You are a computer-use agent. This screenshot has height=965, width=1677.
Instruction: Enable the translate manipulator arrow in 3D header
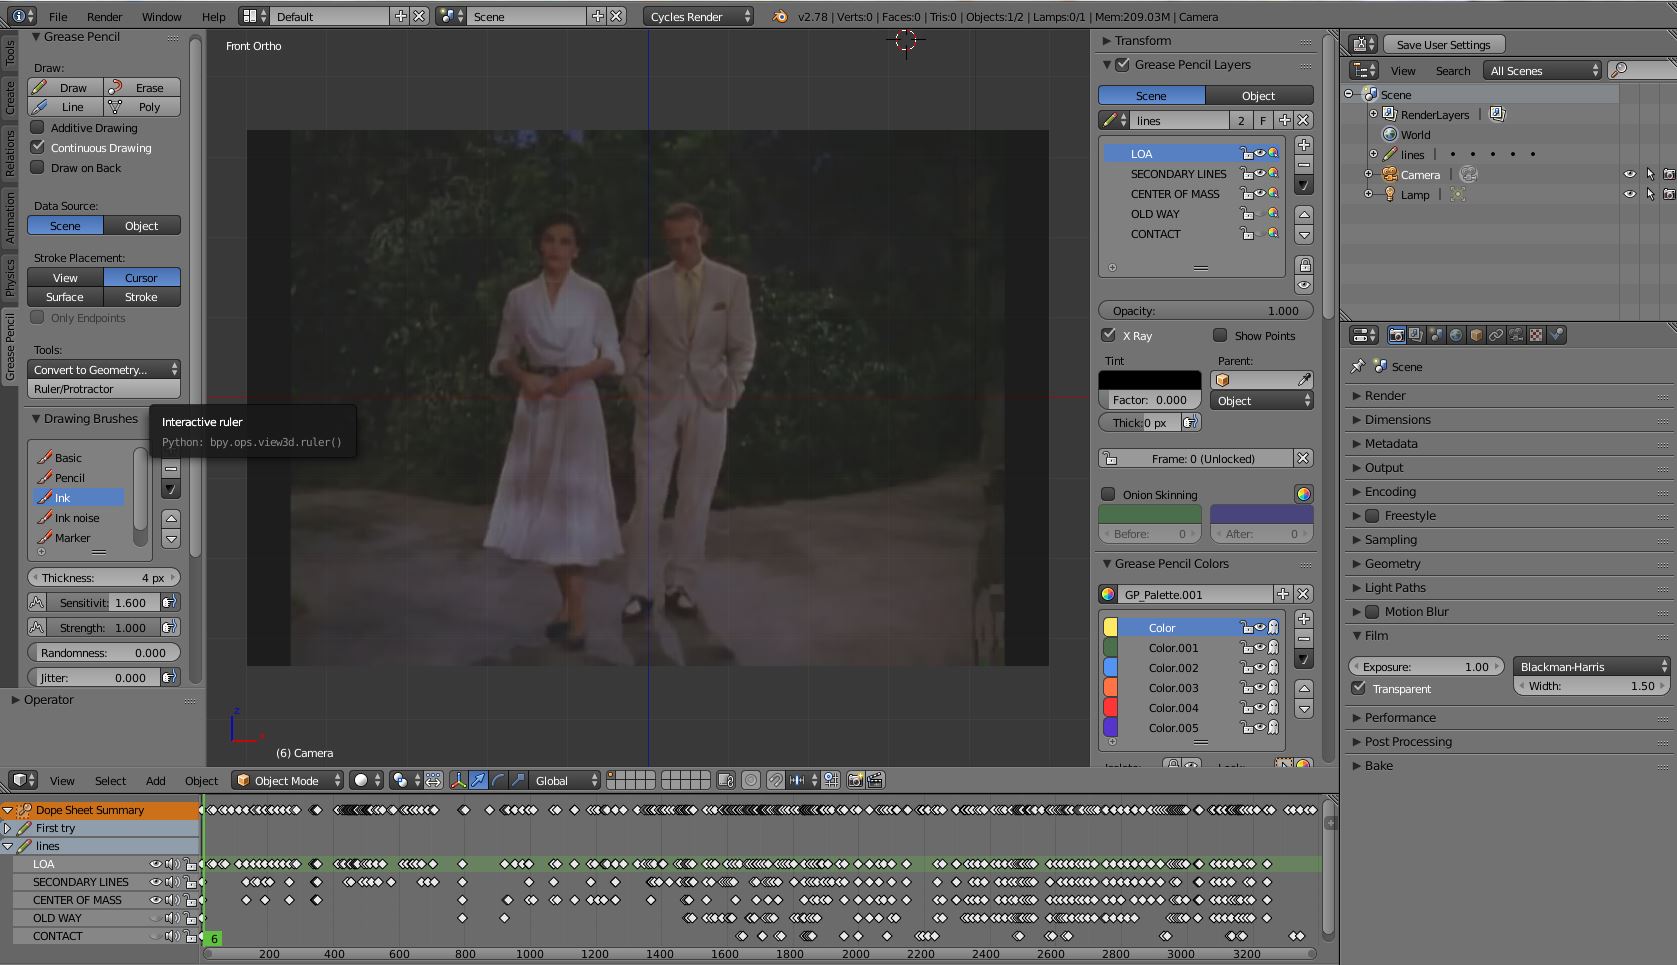coord(478,780)
